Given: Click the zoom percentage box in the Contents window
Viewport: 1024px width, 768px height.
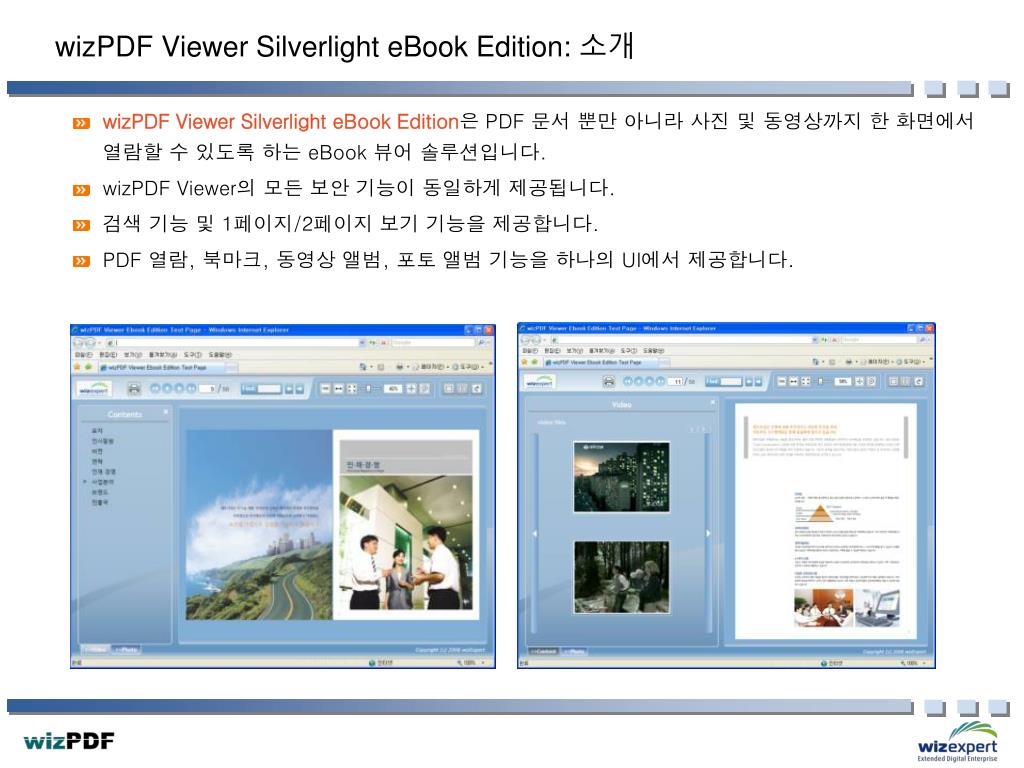Looking at the screenshot, I should 392,389.
